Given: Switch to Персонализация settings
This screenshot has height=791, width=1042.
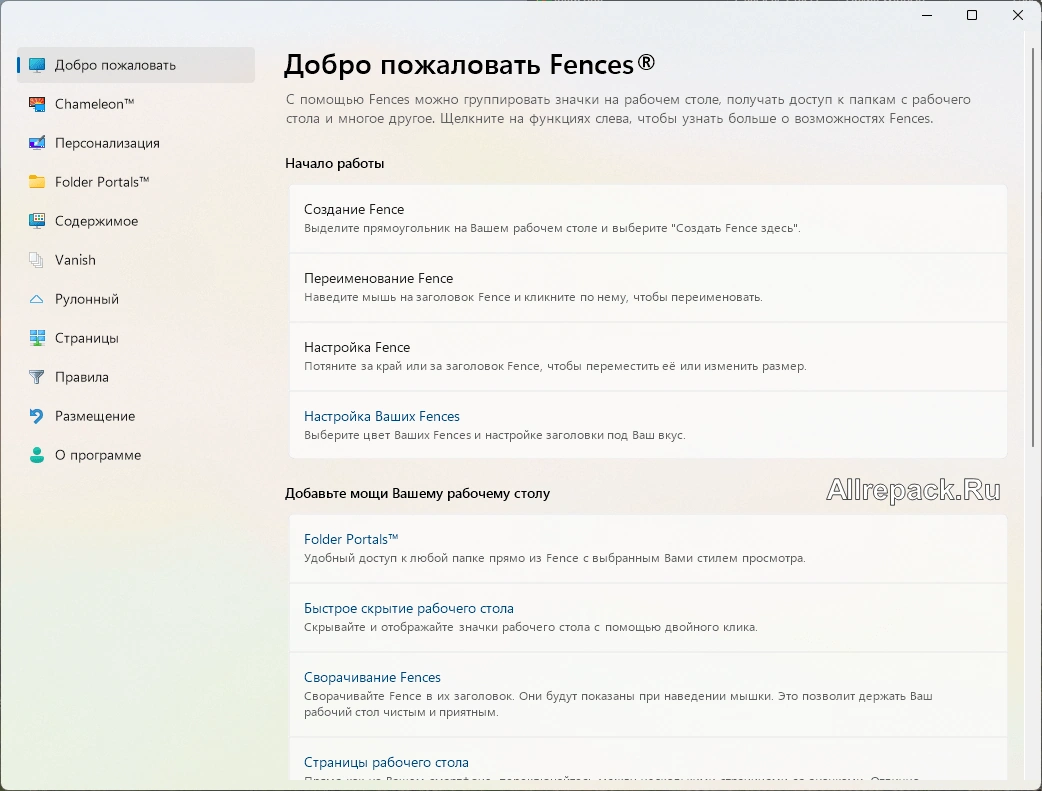Looking at the screenshot, I should coord(136,143).
